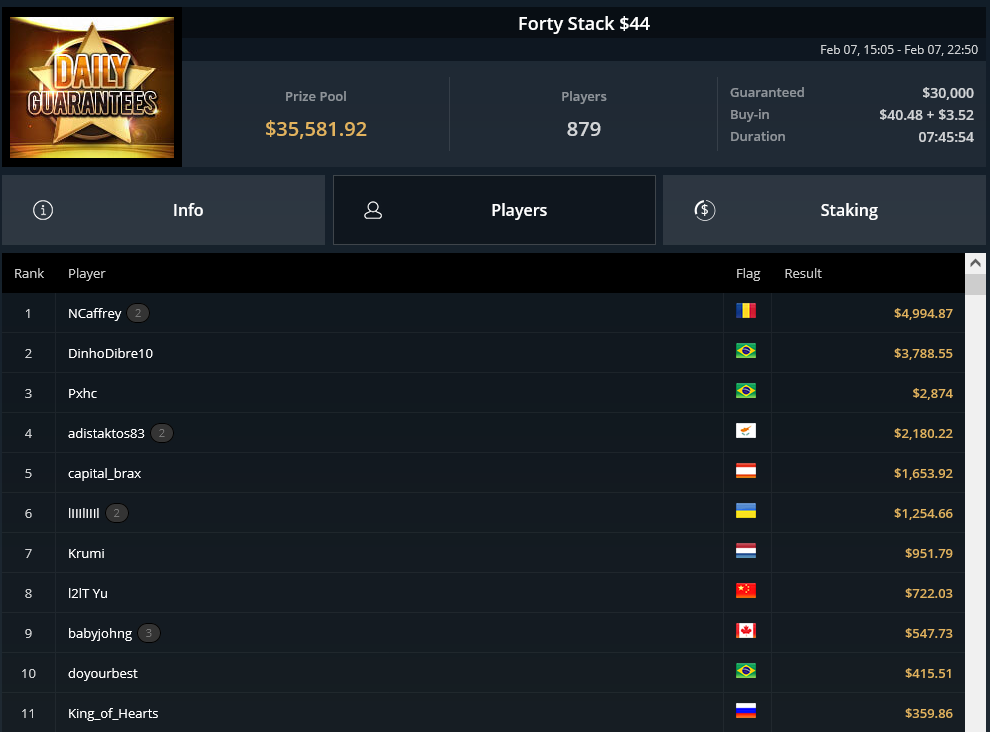Click the Austria flag for capital_brax

pos(746,471)
